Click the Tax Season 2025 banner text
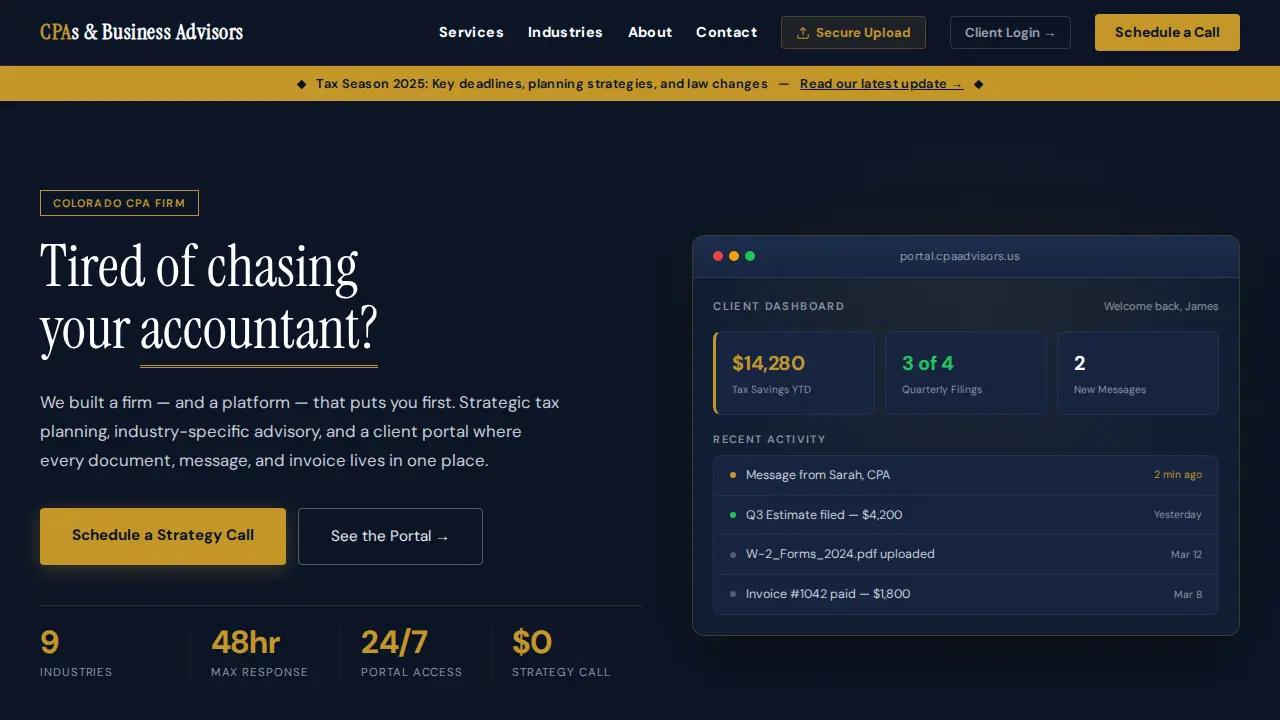The width and height of the screenshot is (1280, 720). point(542,84)
